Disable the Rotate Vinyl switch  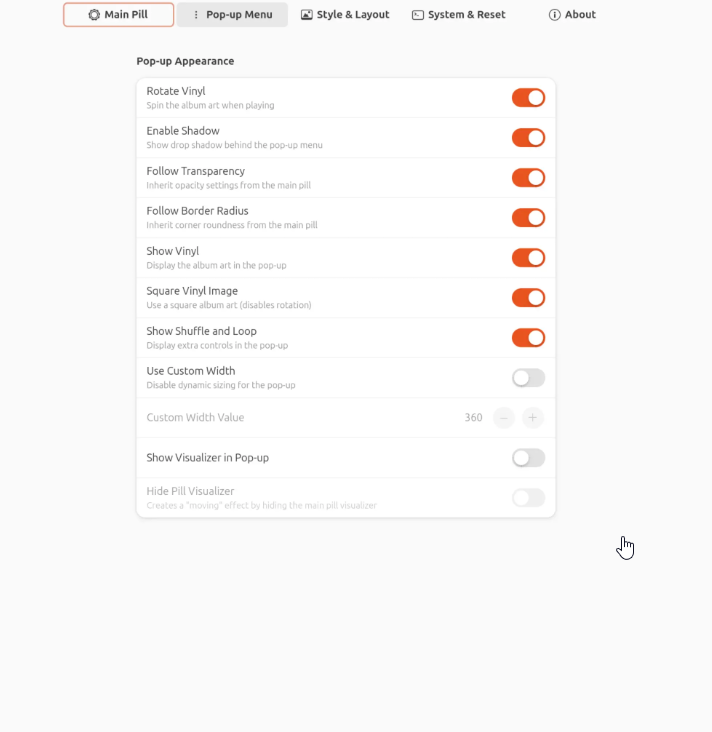(528, 98)
